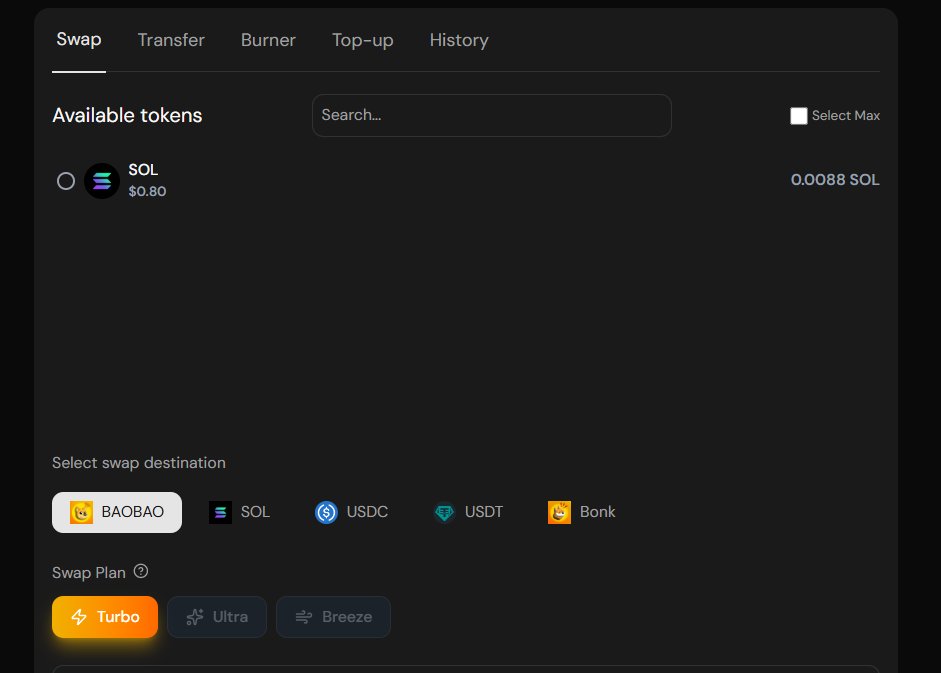Click the $0.80 SOL value text

(147, 192)
